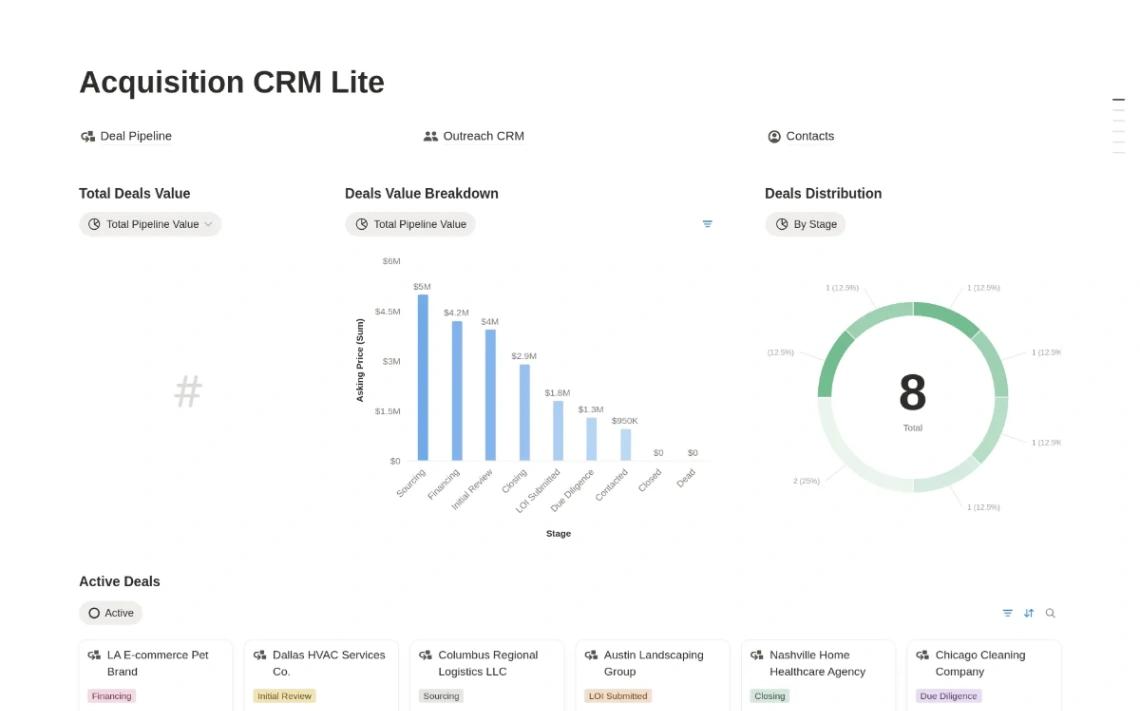This screenshot has height=711, width=1140.
Task: Open filter on Deals Value Breakdown chart
Action: click(x=707, y=224)
